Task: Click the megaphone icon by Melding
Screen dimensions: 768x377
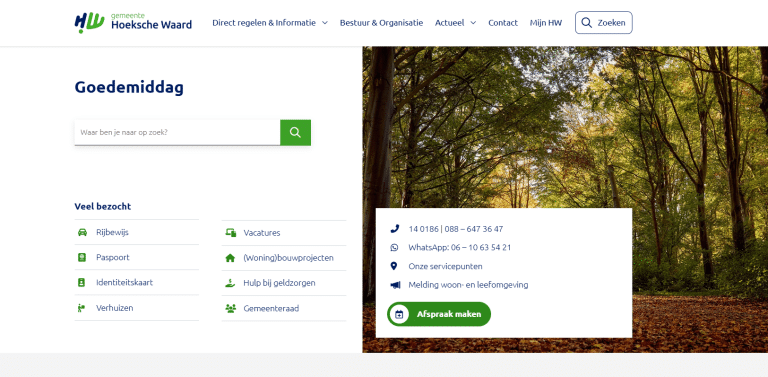Action: click(x=395, y=285)
